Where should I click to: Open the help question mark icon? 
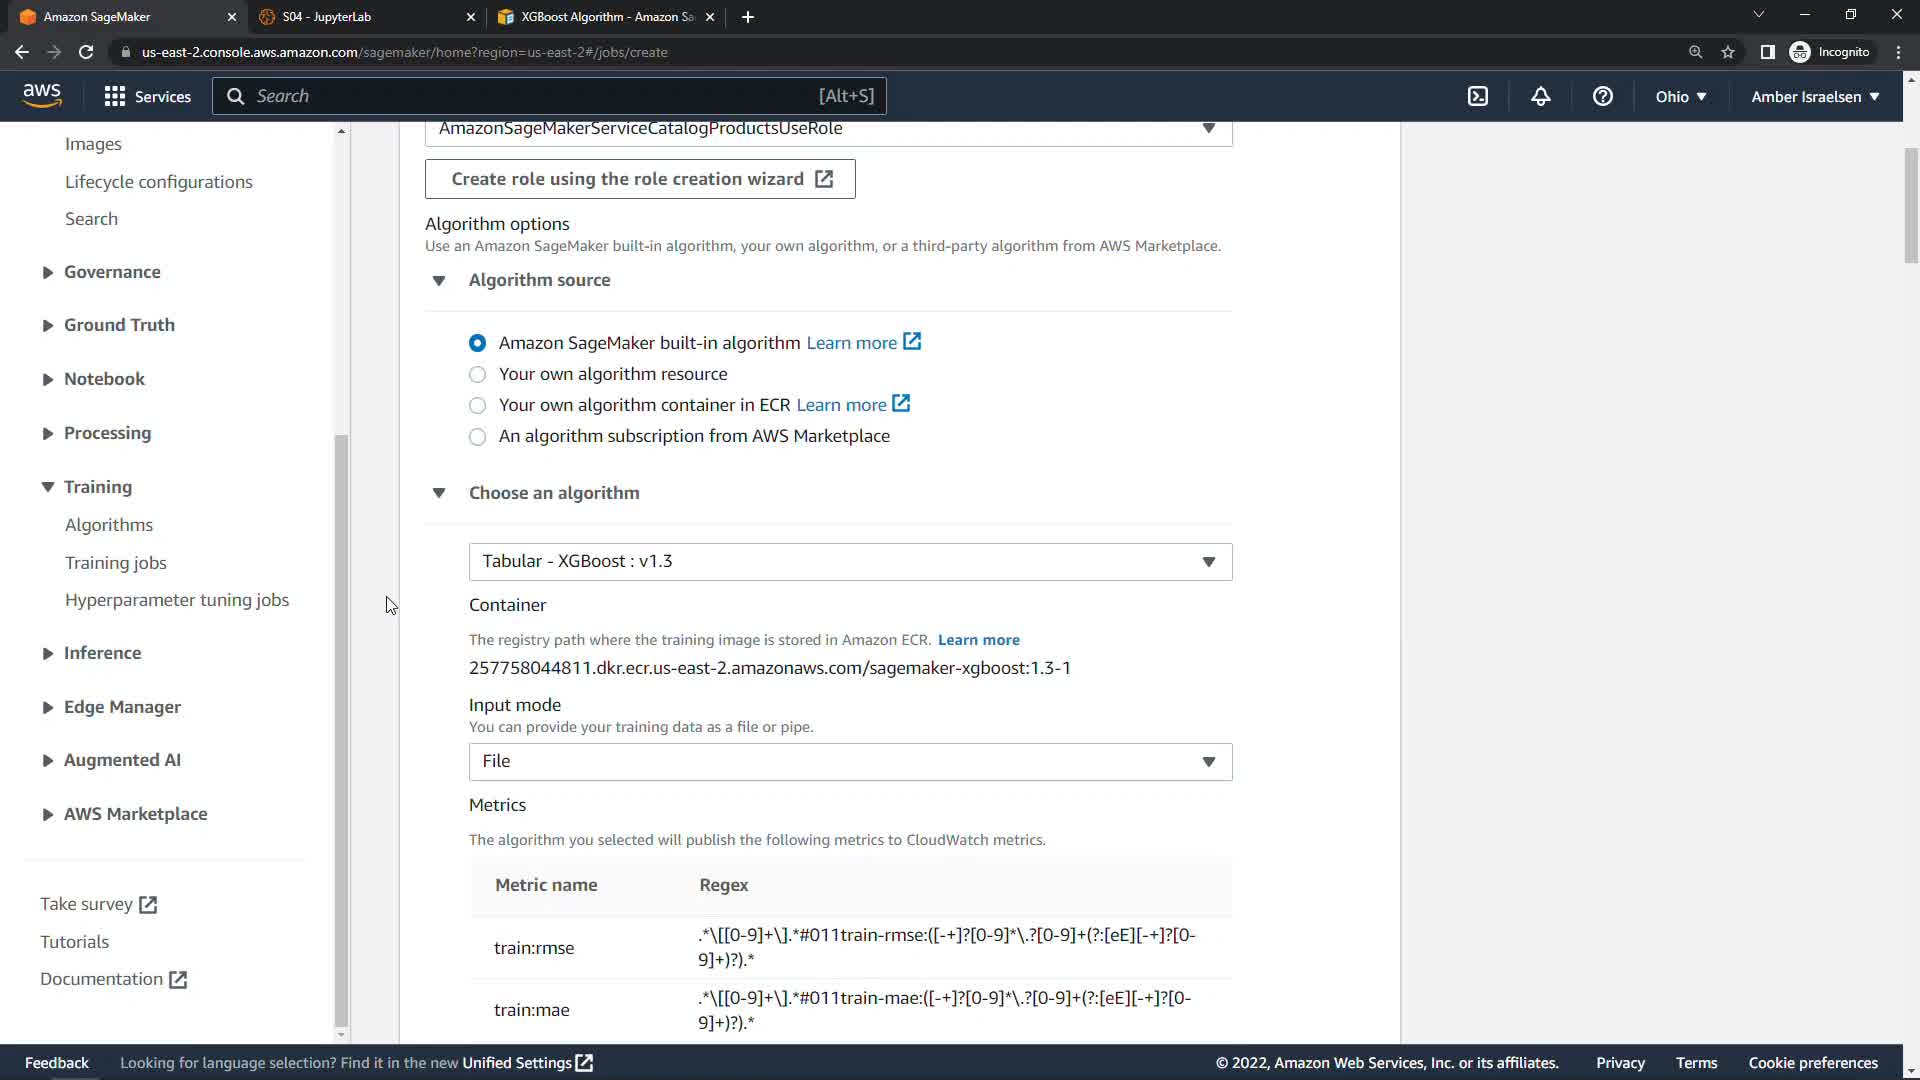tap(1602, 96)
